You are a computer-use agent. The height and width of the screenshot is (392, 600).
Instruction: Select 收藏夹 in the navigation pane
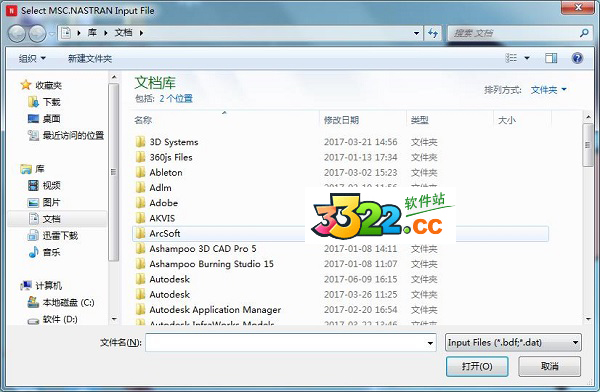point(42,85)
